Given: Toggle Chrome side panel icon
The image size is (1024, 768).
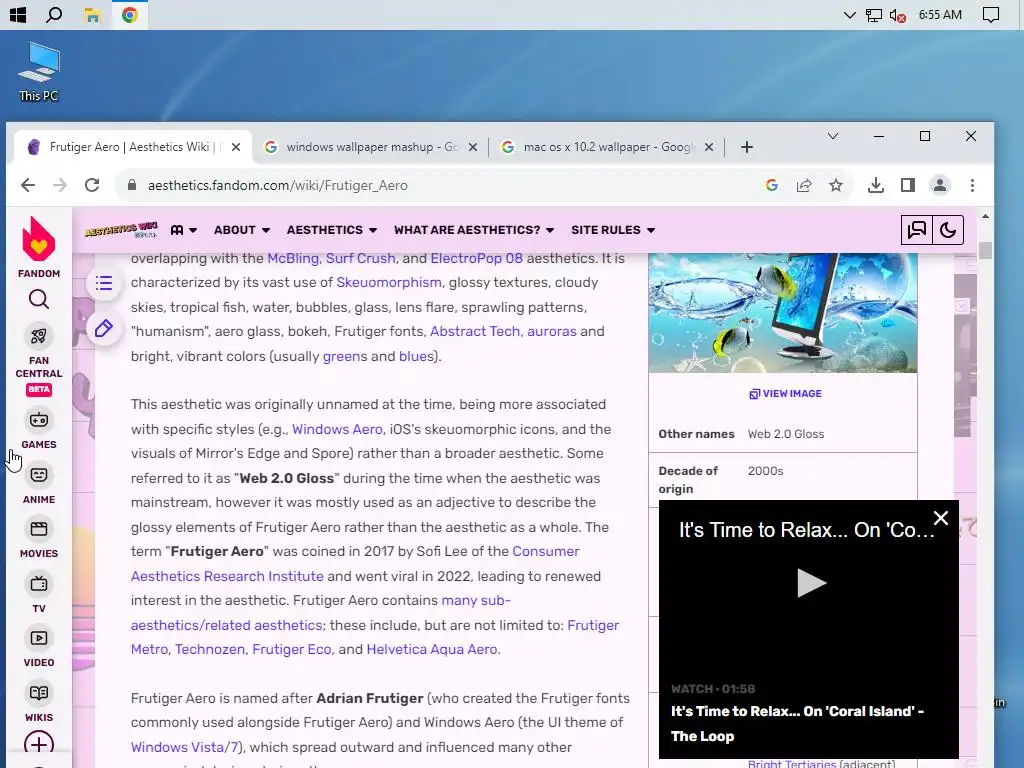Looking at the screenshot, I should tap(908, 185).
